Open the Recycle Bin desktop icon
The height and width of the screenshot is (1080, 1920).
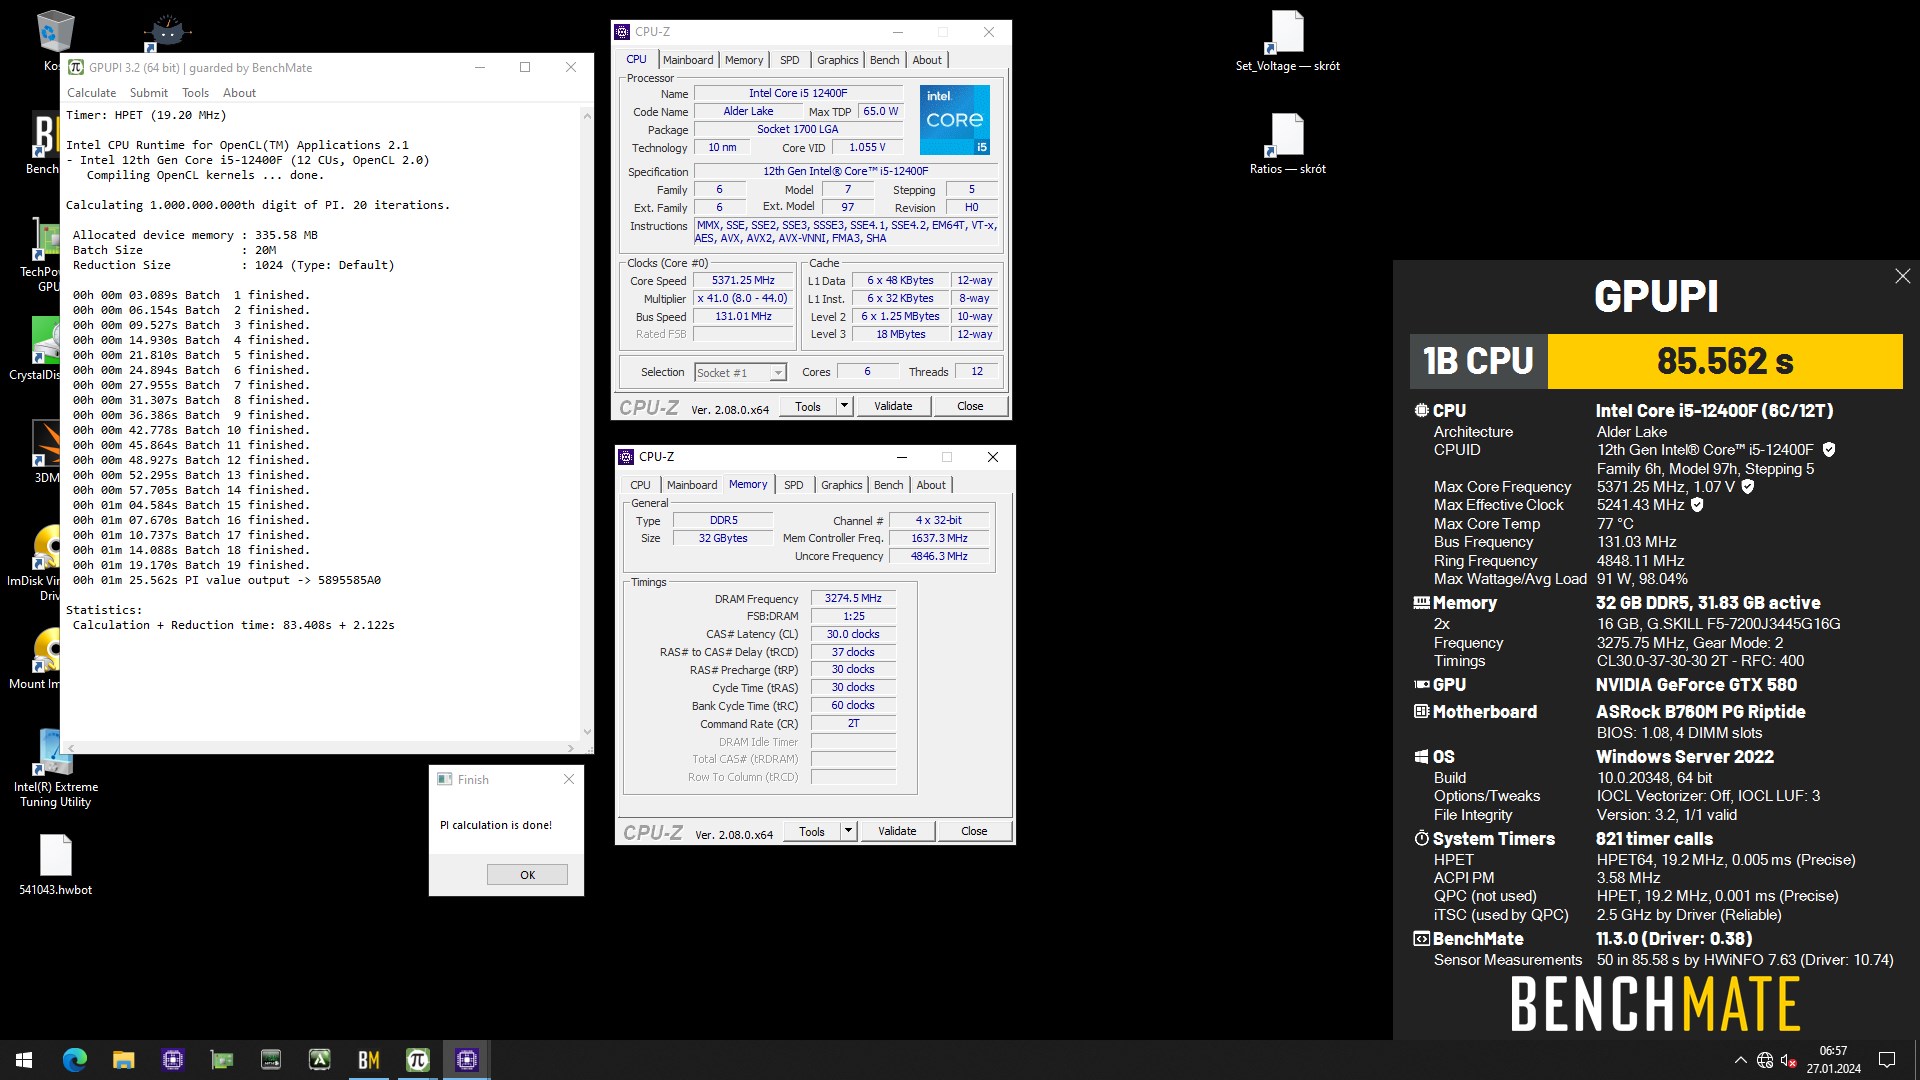pyautogui.click(x=55, y=31)
